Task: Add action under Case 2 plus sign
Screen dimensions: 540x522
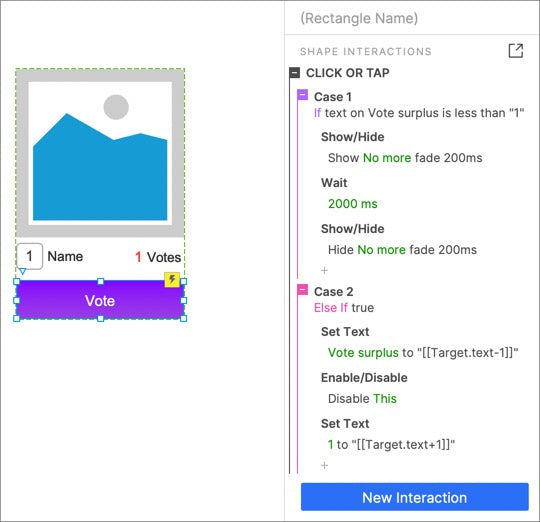Action: tap(324, 466)
